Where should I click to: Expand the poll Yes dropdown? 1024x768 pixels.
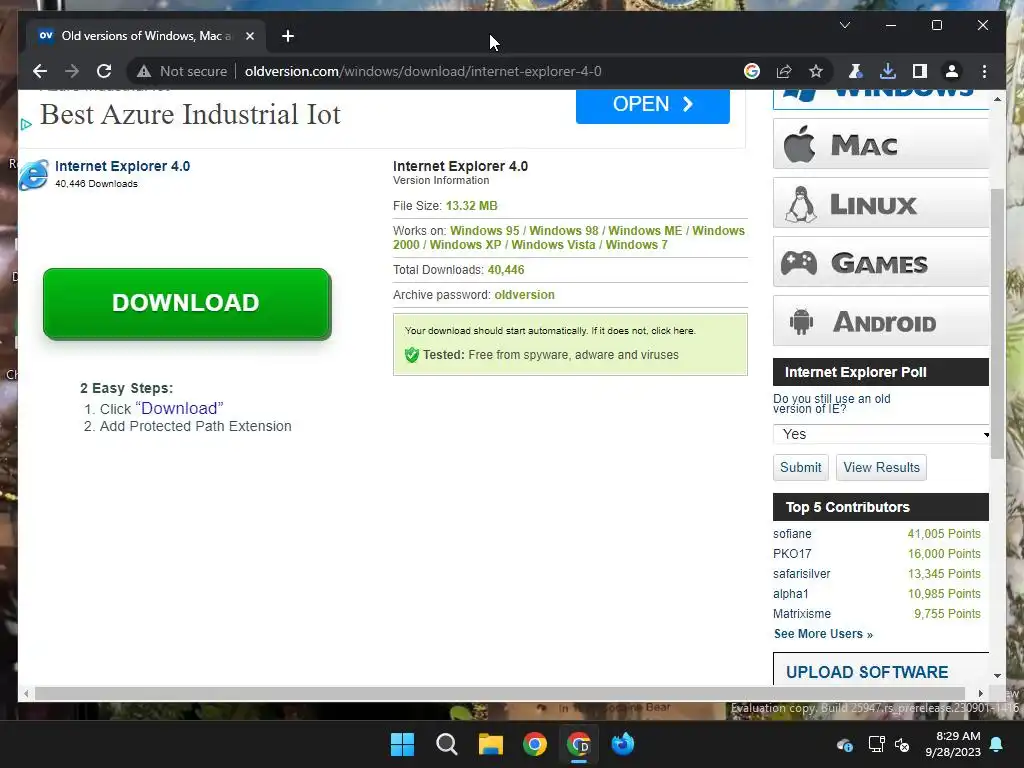tap(881, 434)
